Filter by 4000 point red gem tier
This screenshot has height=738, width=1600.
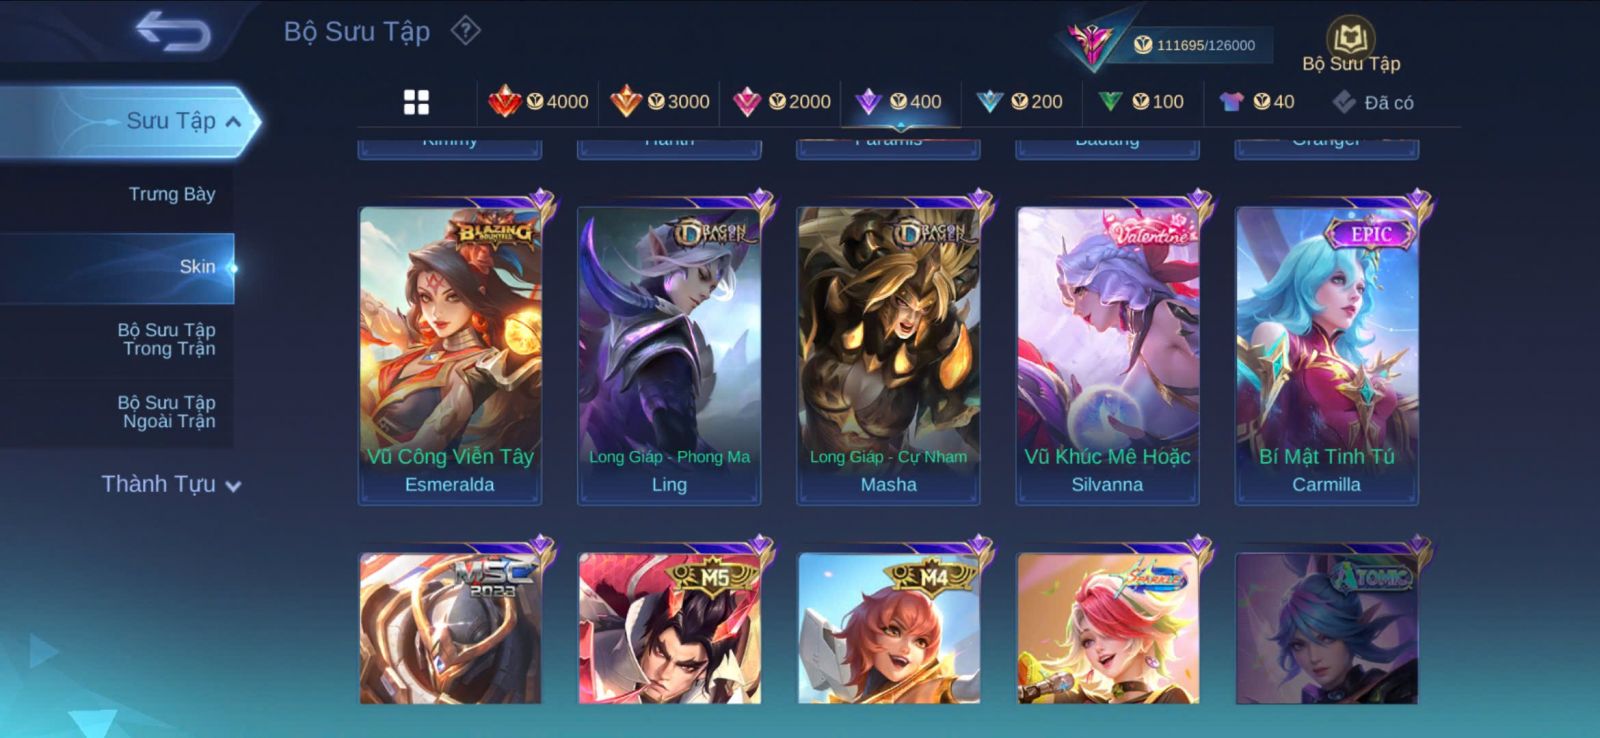[x=538, y=101]
